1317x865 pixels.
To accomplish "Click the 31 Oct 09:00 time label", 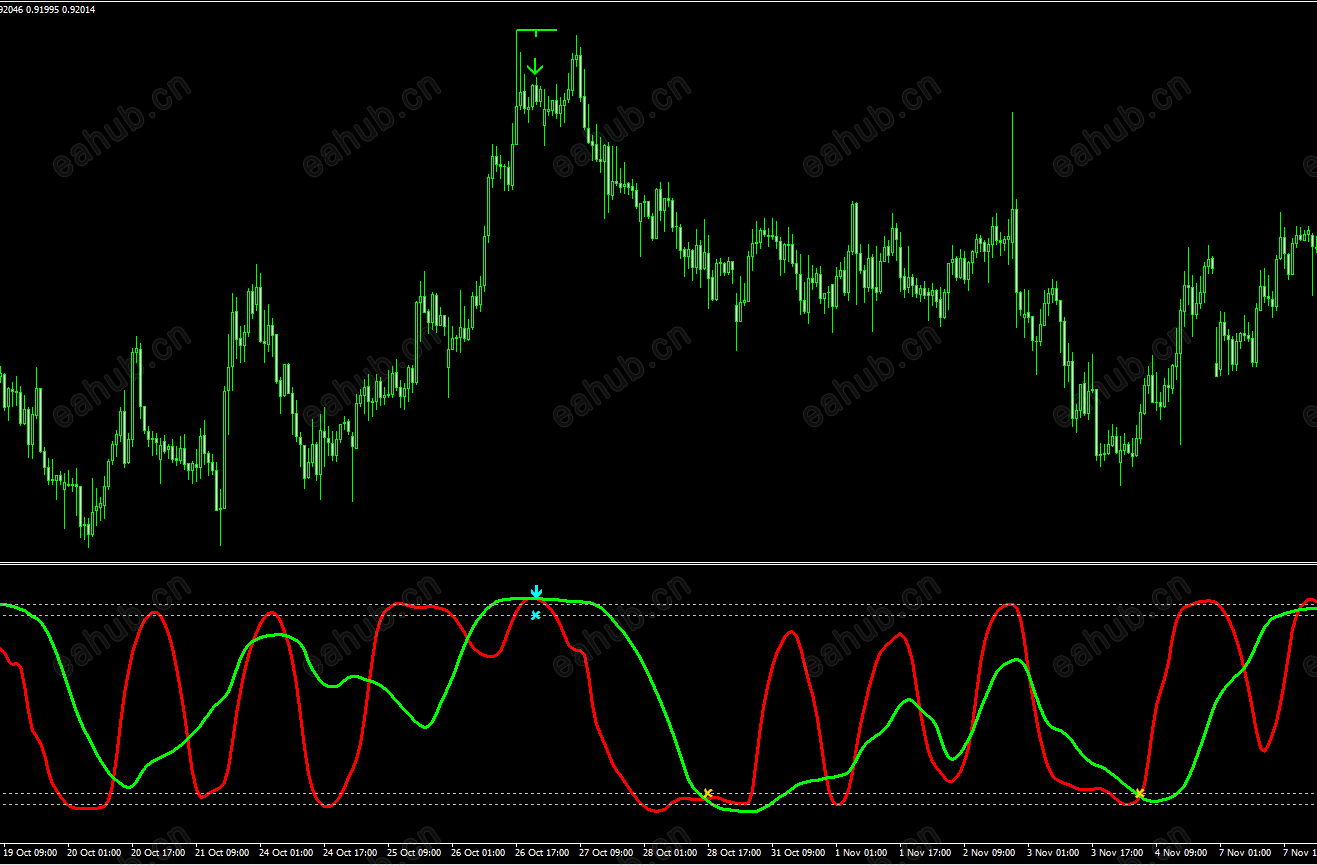I will 798,853.
